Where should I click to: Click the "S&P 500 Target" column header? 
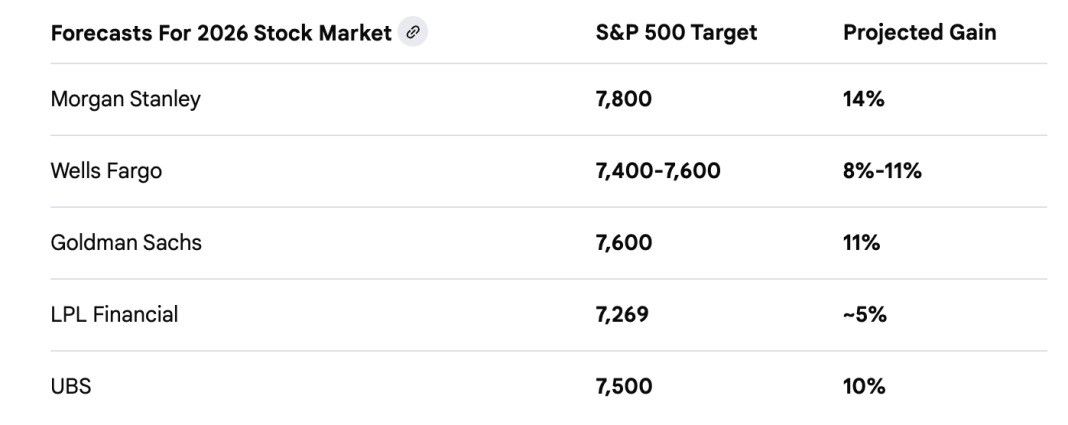point(676,32)
